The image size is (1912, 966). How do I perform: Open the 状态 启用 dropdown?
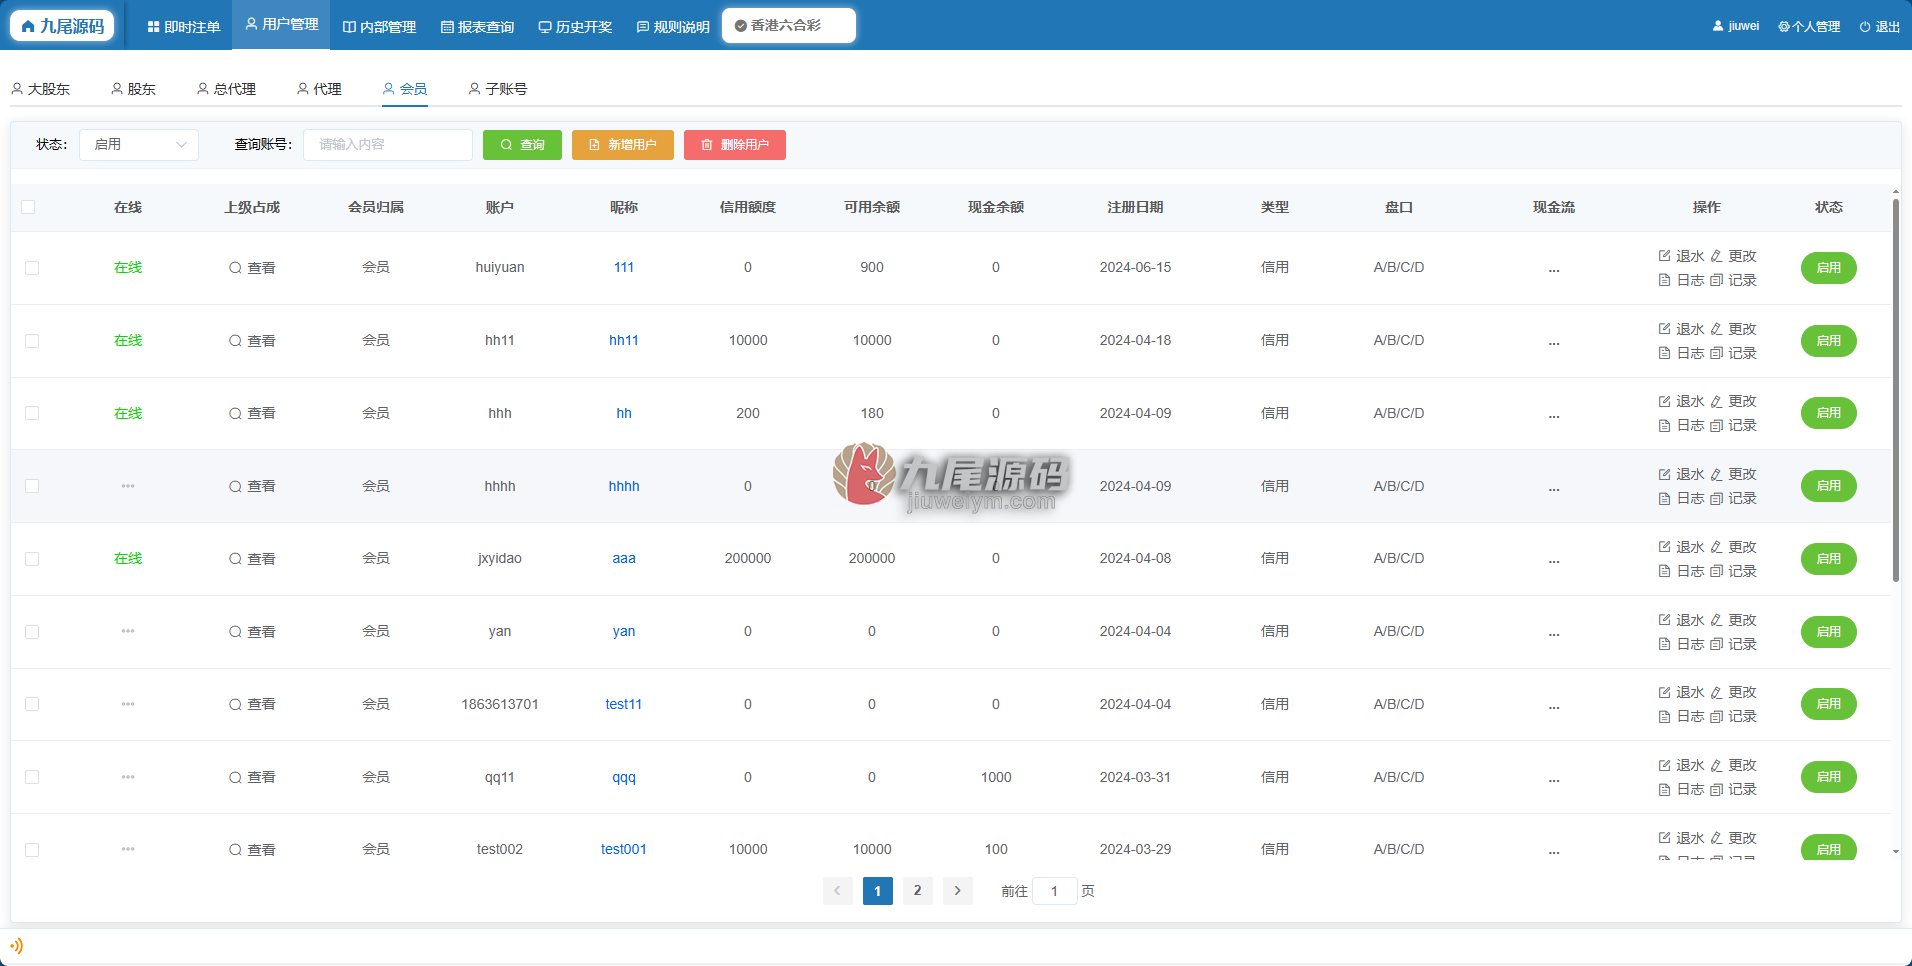[139, 145]
